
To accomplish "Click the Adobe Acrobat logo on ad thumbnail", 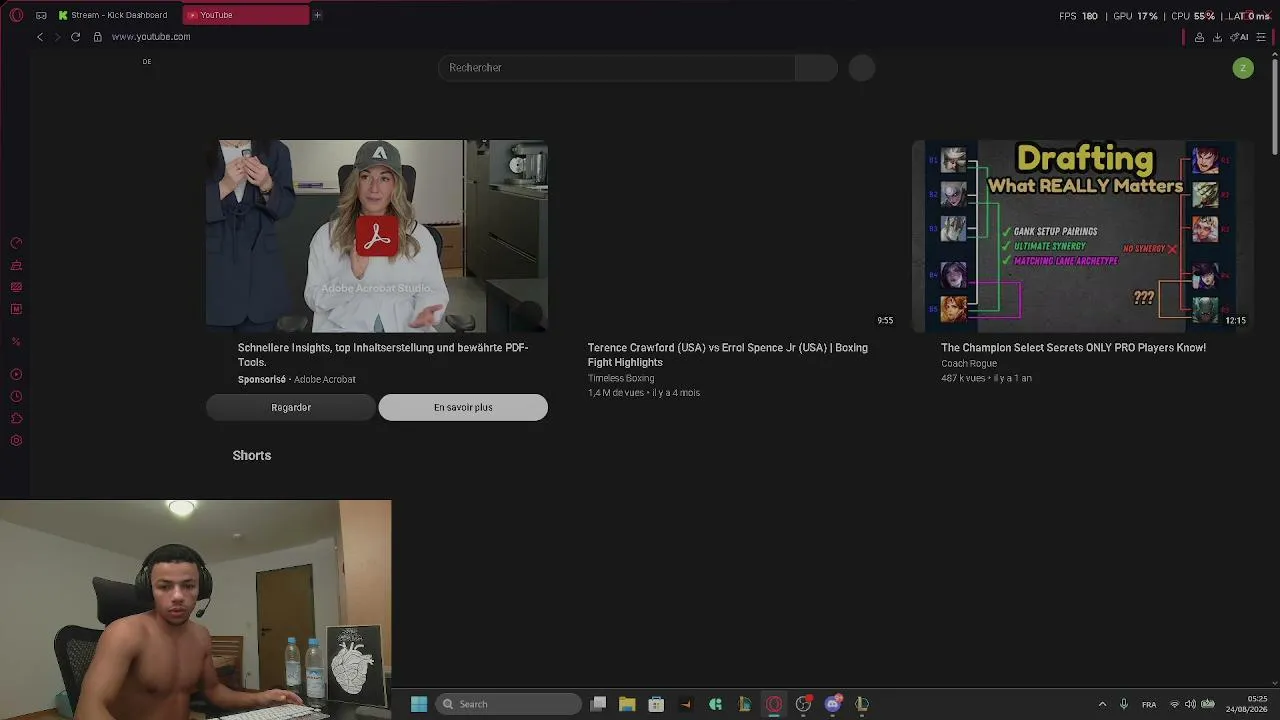I will (x=377, y=236).
